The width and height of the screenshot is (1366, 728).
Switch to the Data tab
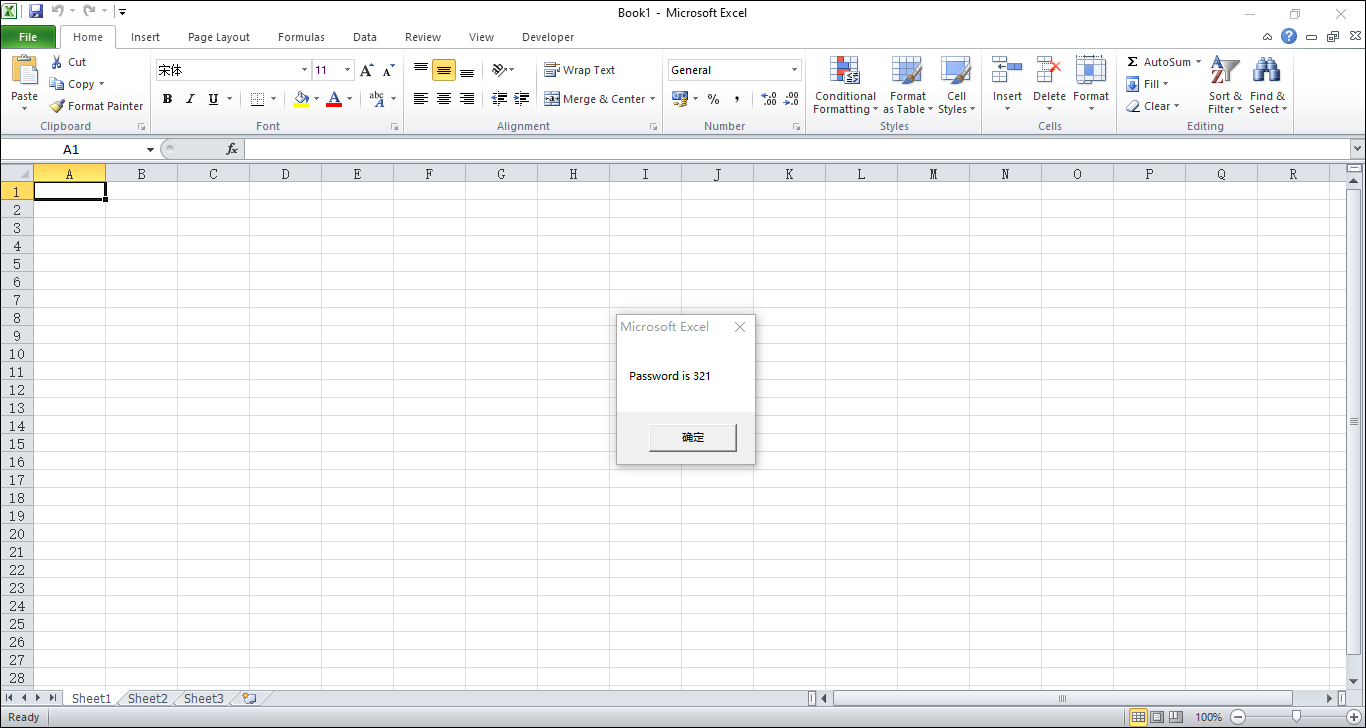[365, 37]
